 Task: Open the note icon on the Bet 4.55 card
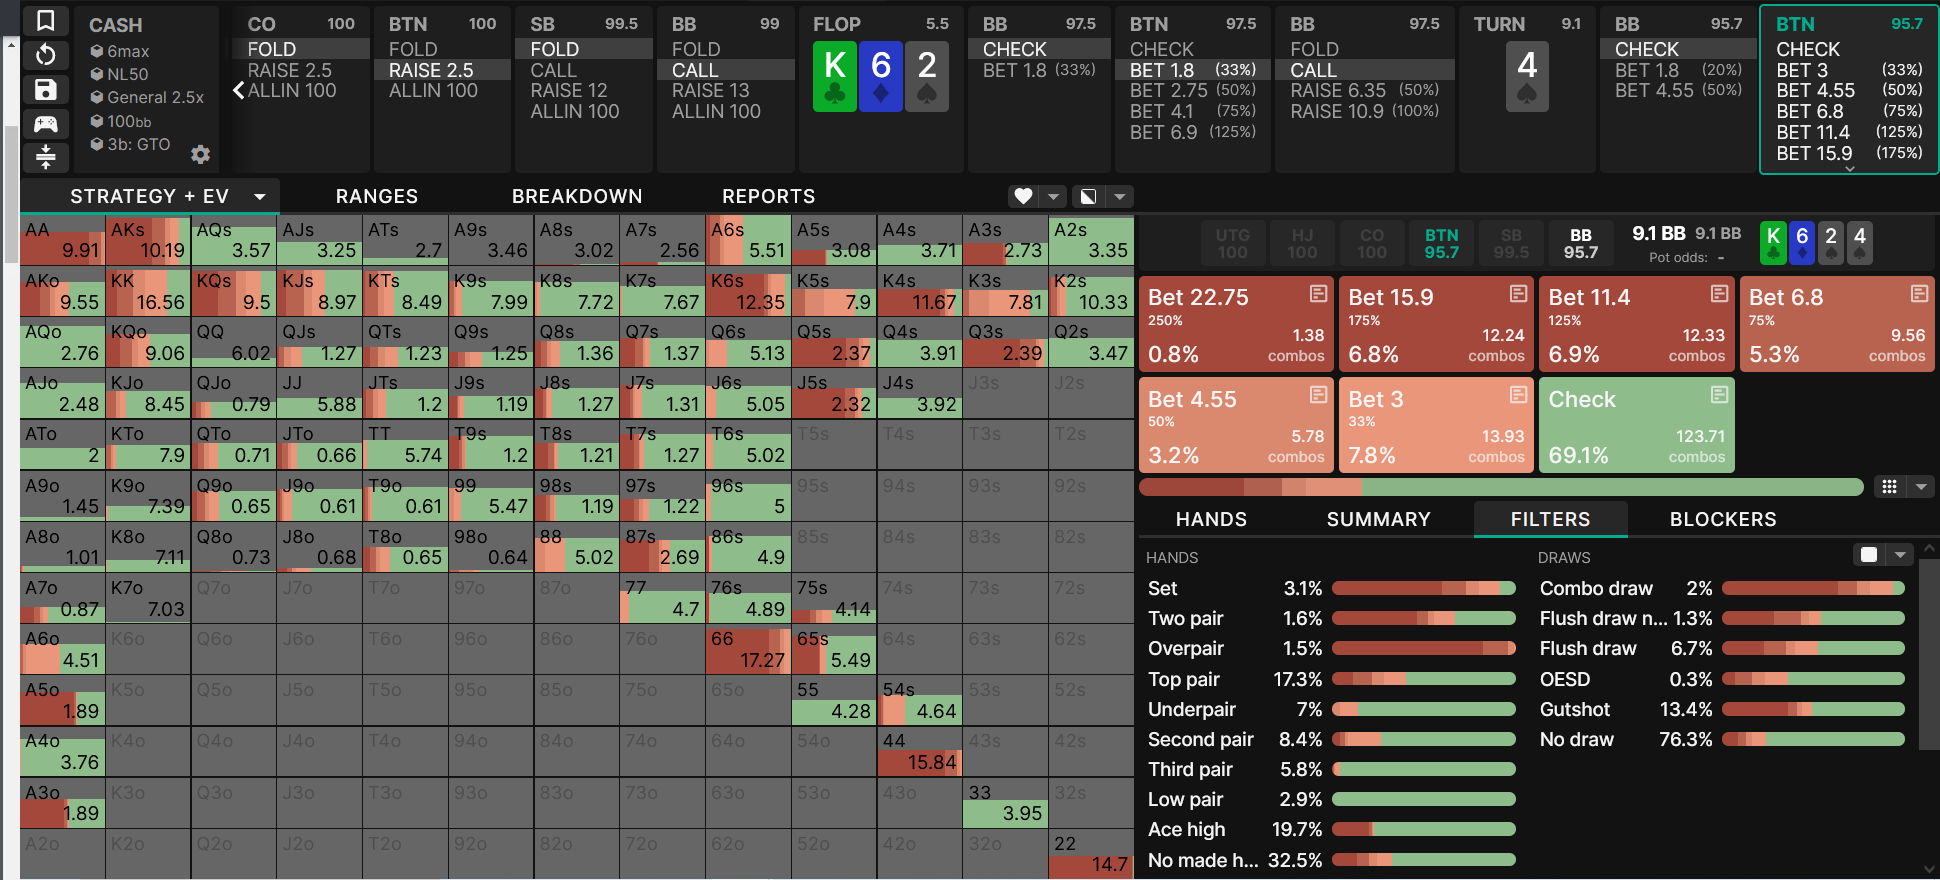pos(1318,395)
